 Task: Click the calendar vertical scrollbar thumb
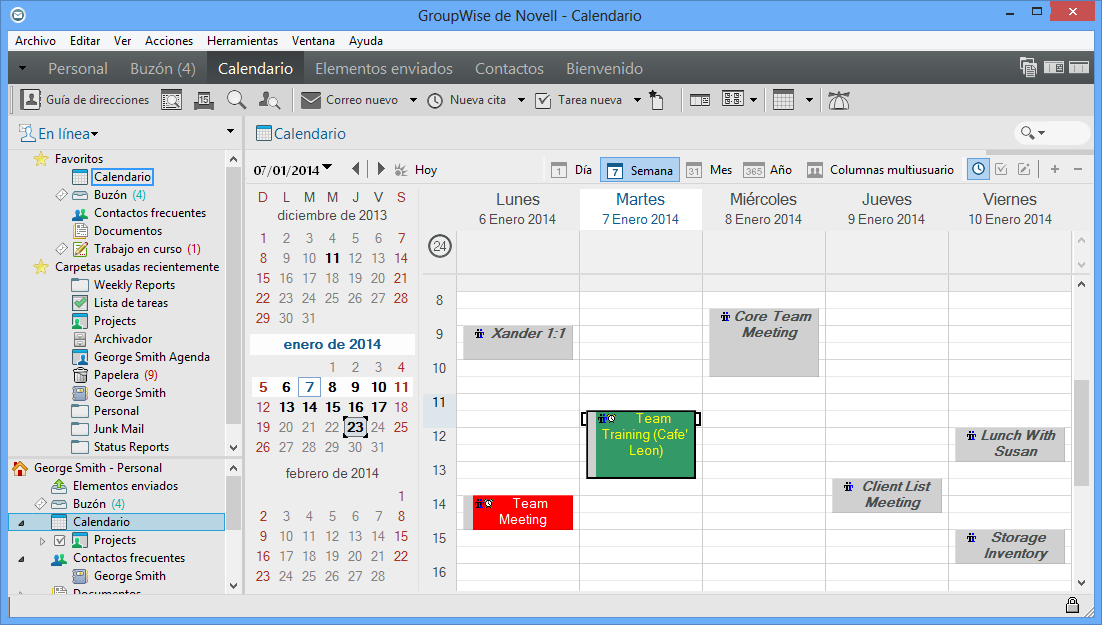pos(1081,432)
